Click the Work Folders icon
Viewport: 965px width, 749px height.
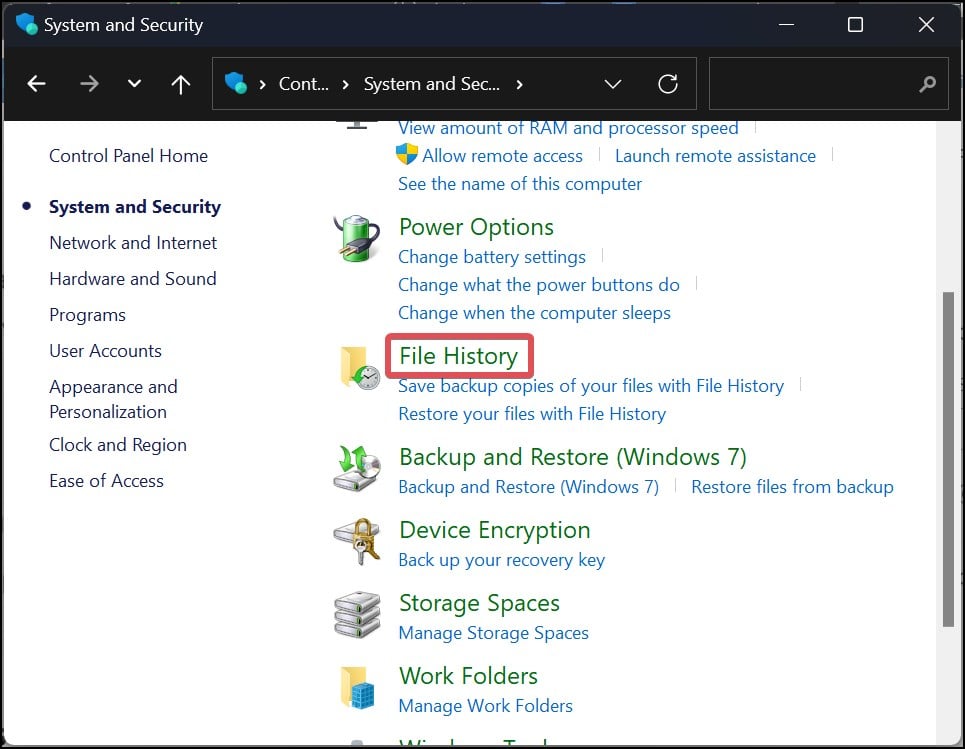tap(357, 688)
